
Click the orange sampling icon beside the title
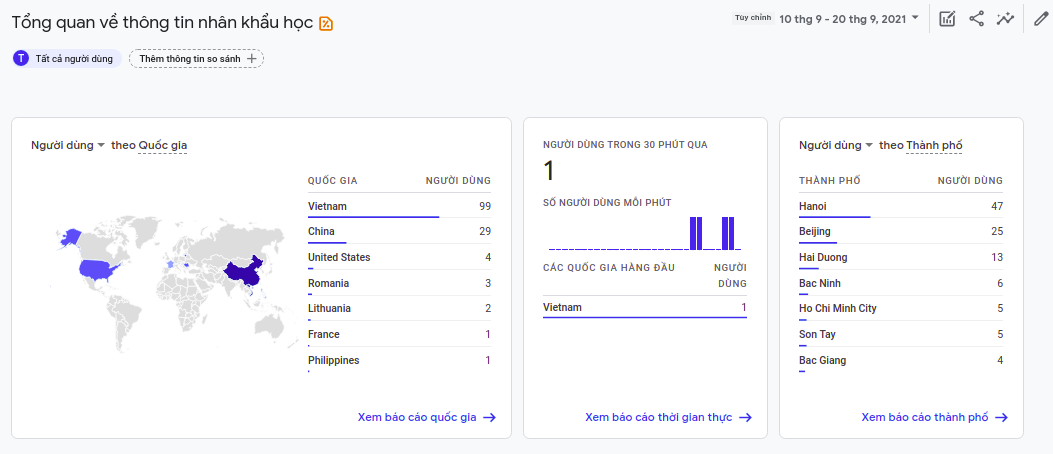(326, 23)
